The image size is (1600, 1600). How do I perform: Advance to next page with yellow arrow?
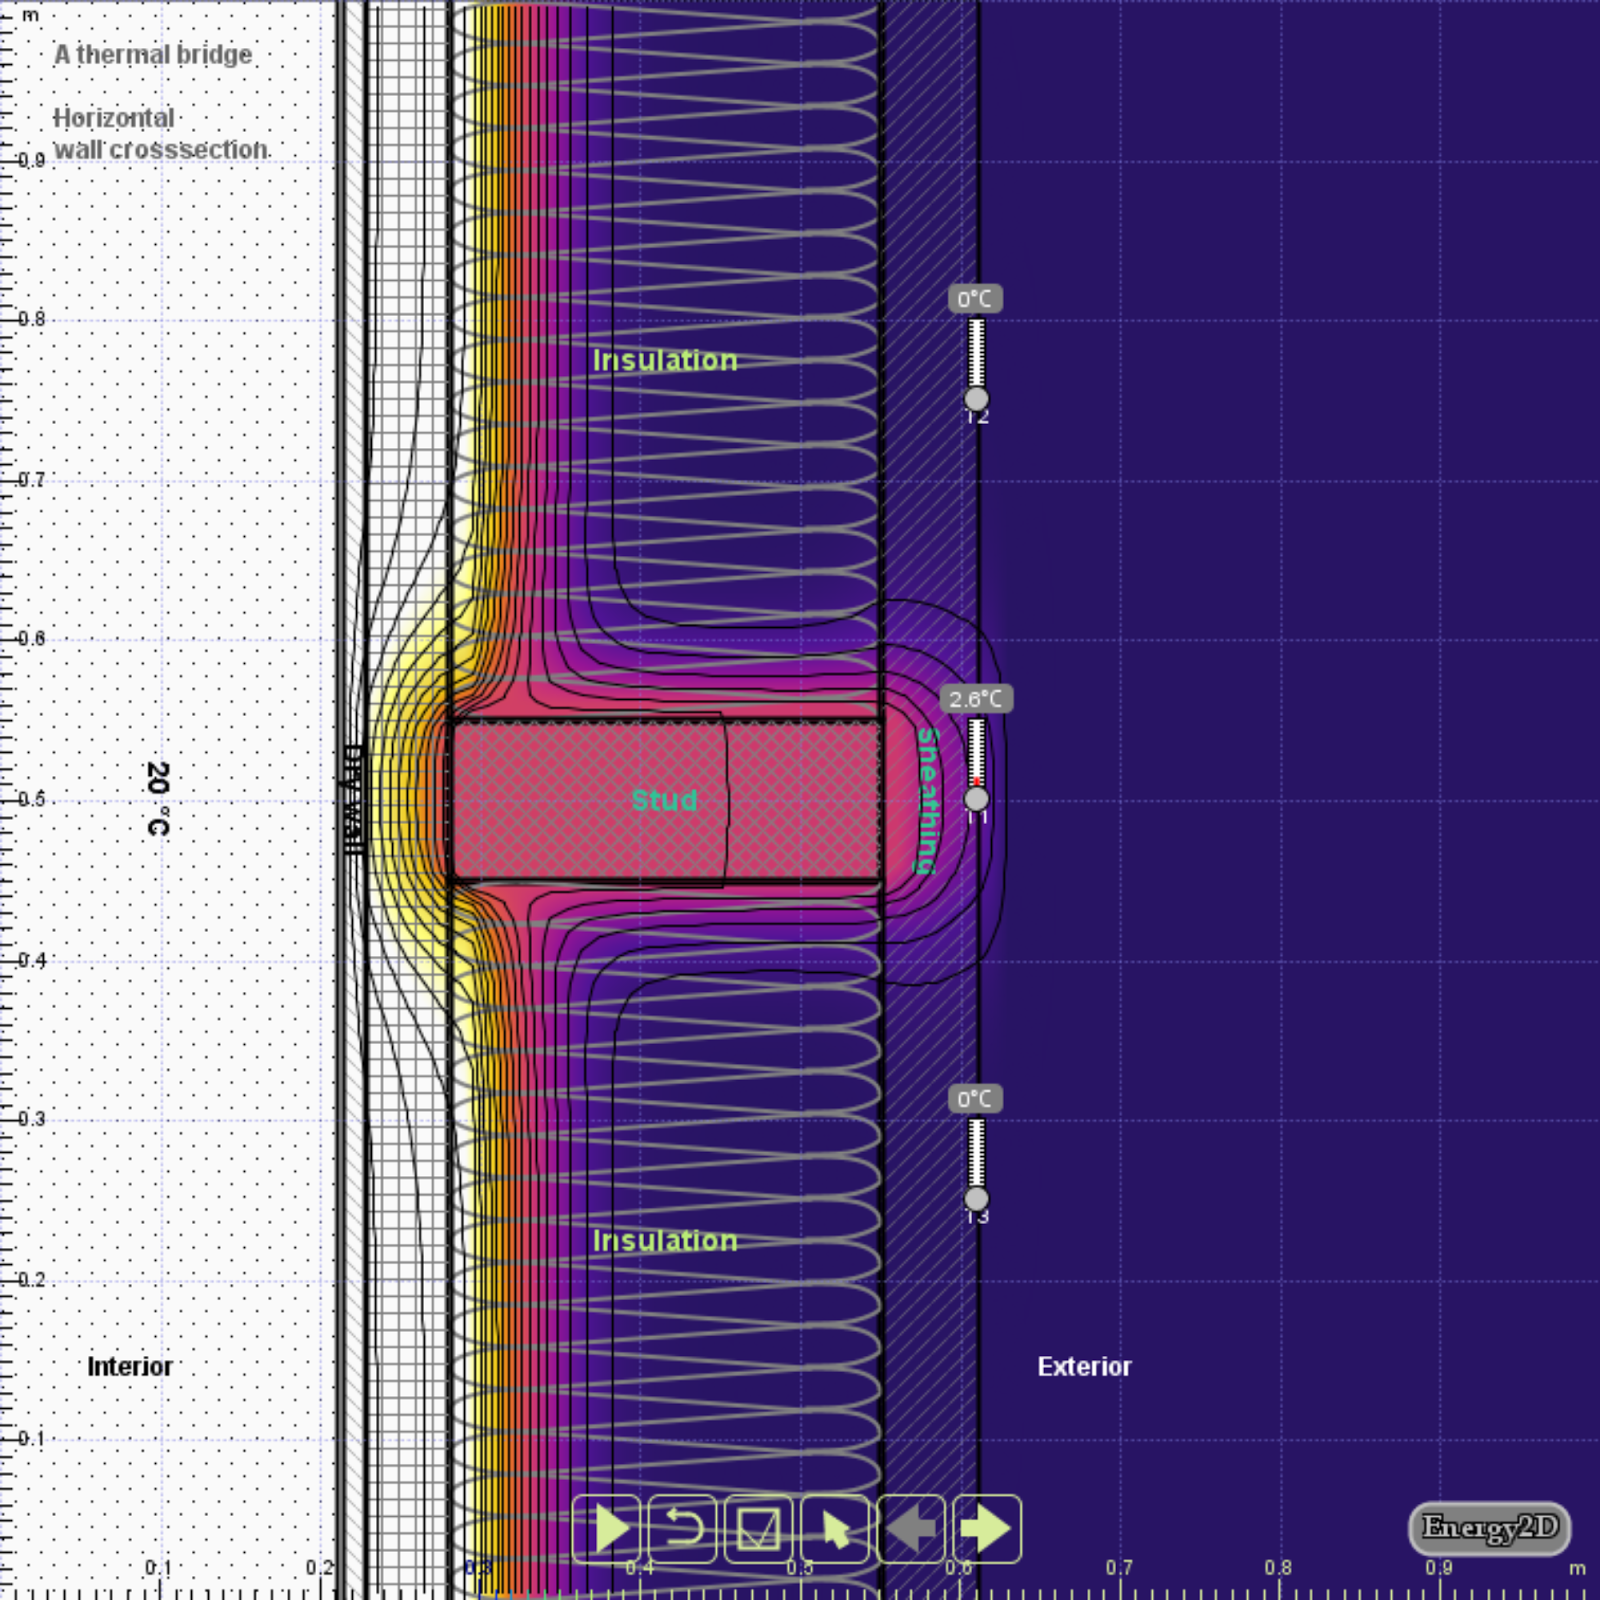tap(985, 1529)
